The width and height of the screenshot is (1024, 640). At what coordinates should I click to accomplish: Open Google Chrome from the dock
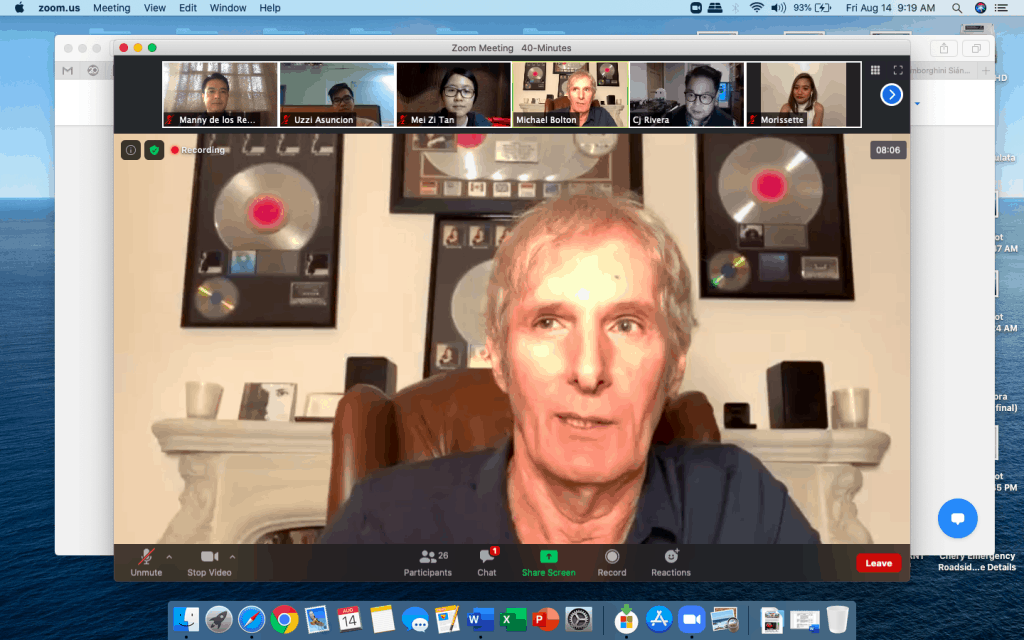[x=284, y=619]
